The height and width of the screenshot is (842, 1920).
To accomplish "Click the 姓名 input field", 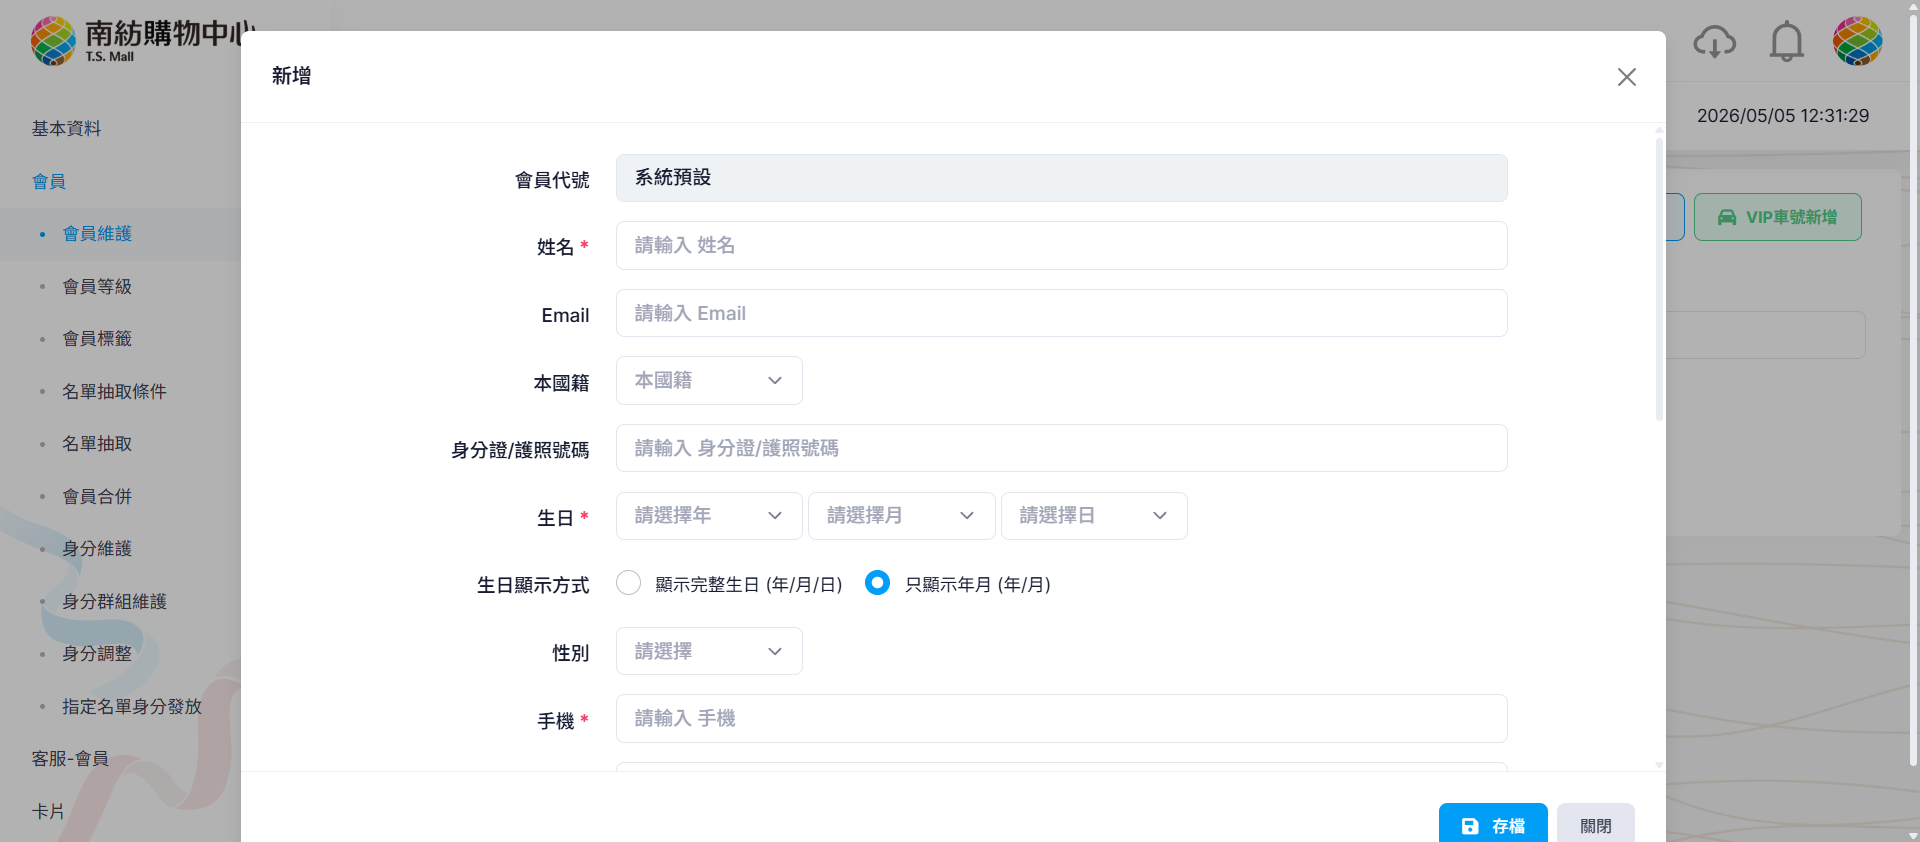I will pos(1061,245).
